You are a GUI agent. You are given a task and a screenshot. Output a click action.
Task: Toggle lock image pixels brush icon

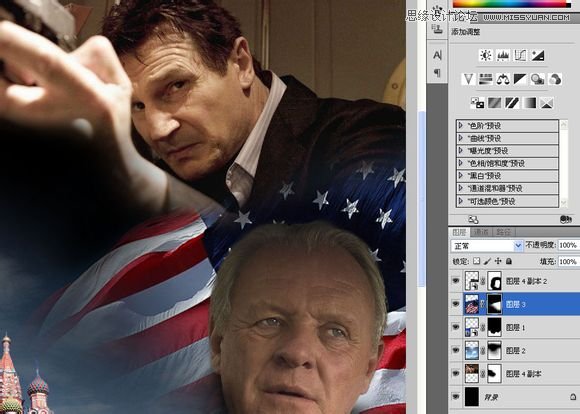tap(488, 261)
